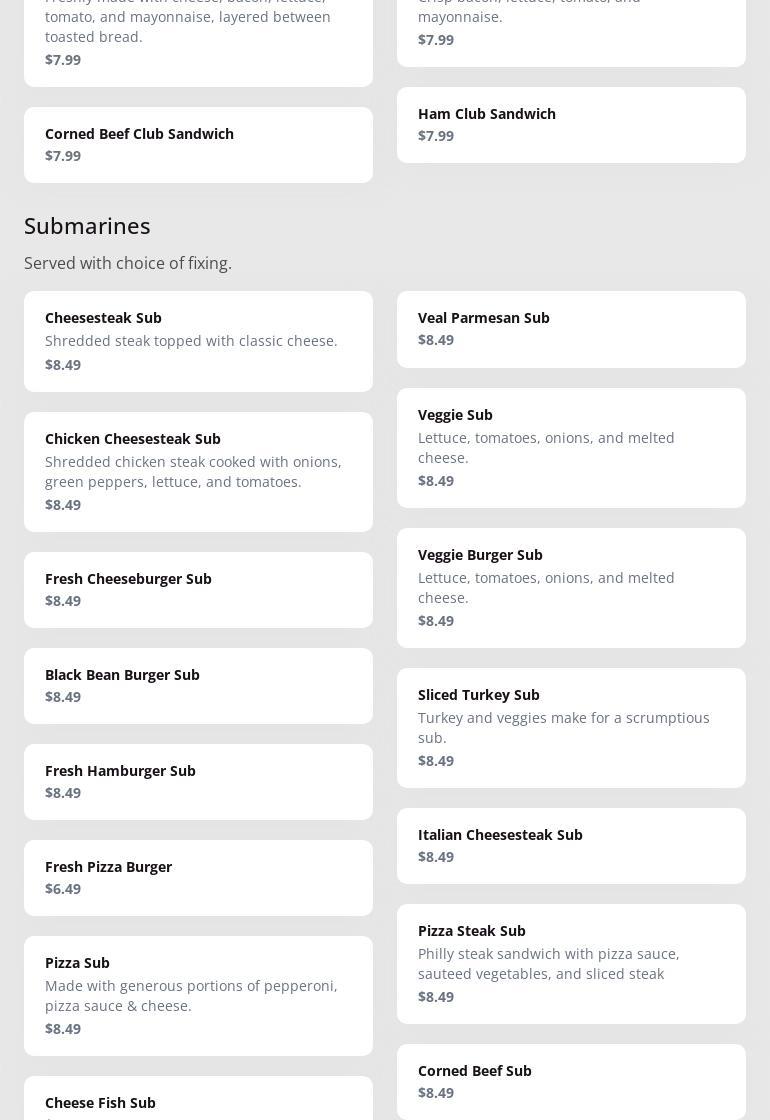The height and width of the screenshot is (1120, 770).
Task: Click the Fresh Hamburger Sub item
Action: (198, 782)
